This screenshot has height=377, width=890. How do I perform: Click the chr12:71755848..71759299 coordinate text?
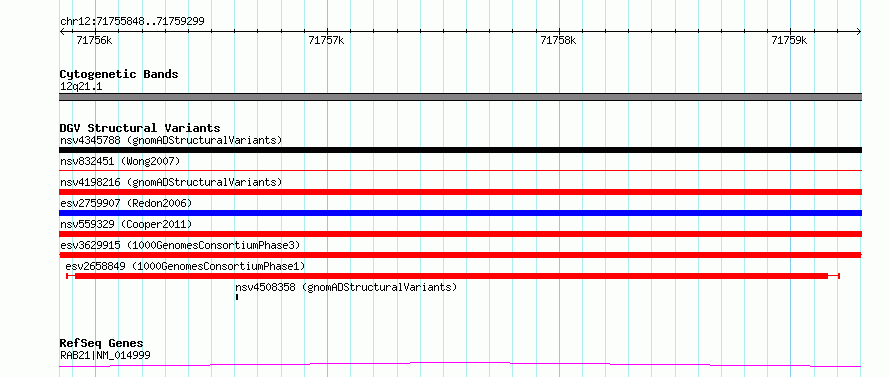(x=132, y=22)
